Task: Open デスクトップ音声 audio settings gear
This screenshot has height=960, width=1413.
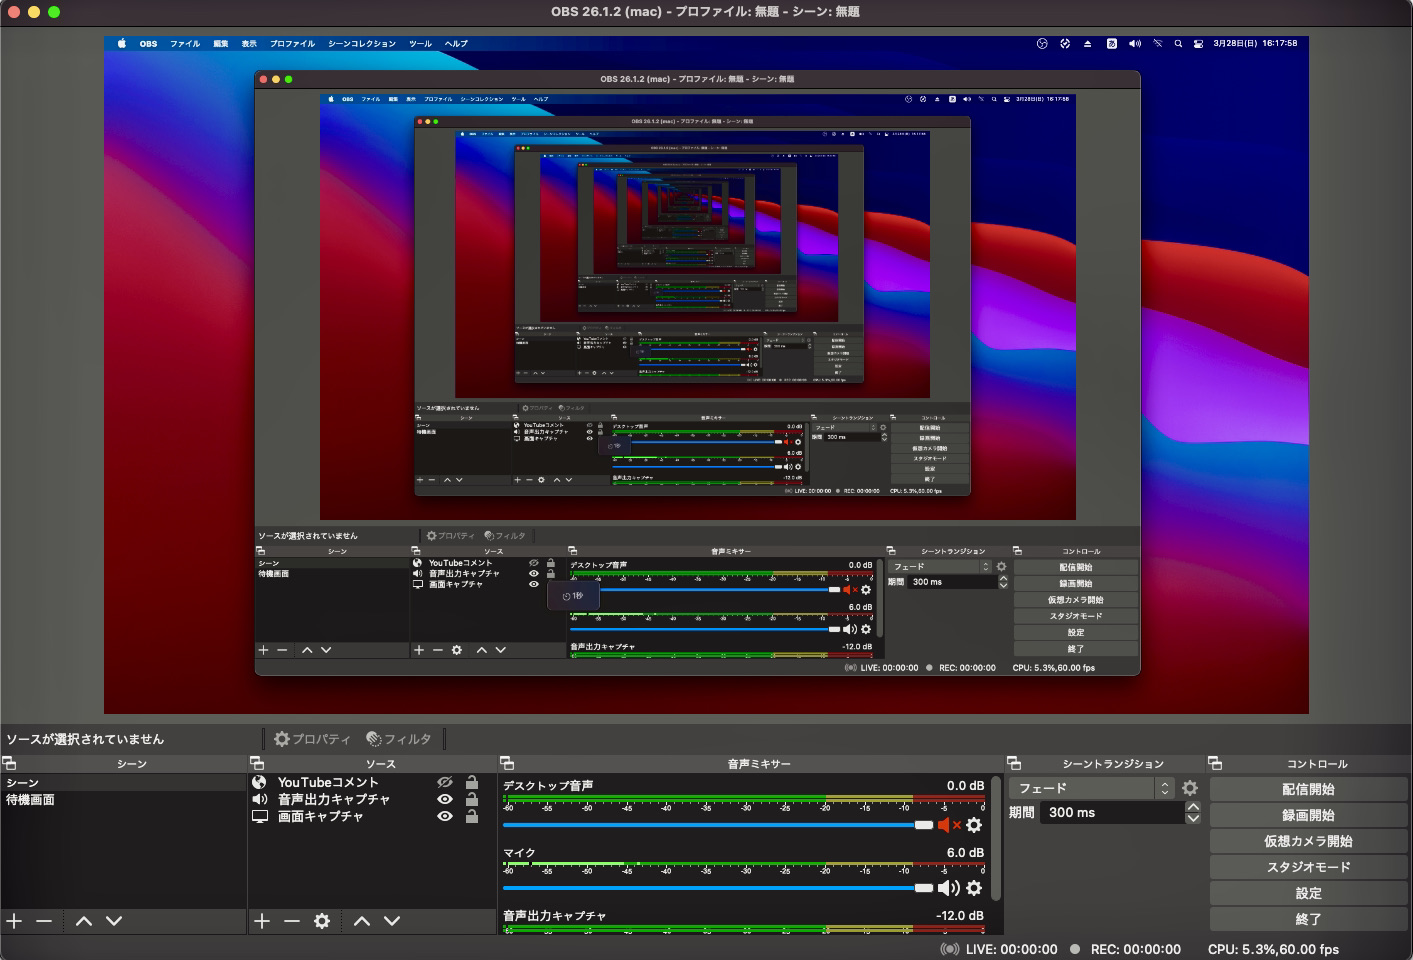Action: [974, 825]
